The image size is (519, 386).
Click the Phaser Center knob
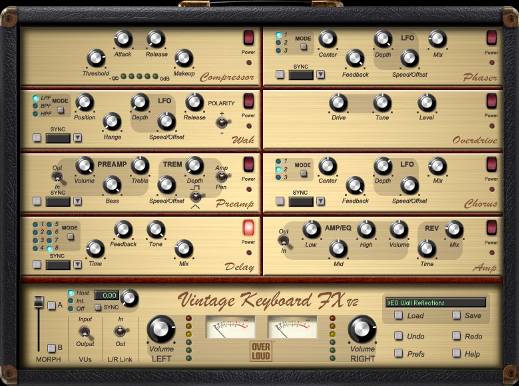pyautogui.click(x=328, y=39)
